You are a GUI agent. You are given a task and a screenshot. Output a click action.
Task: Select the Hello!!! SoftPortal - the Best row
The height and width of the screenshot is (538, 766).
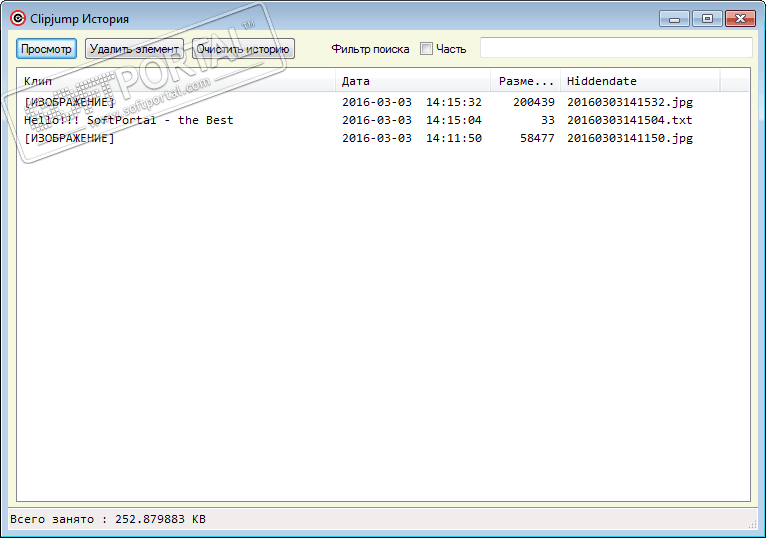click(383, 120)
